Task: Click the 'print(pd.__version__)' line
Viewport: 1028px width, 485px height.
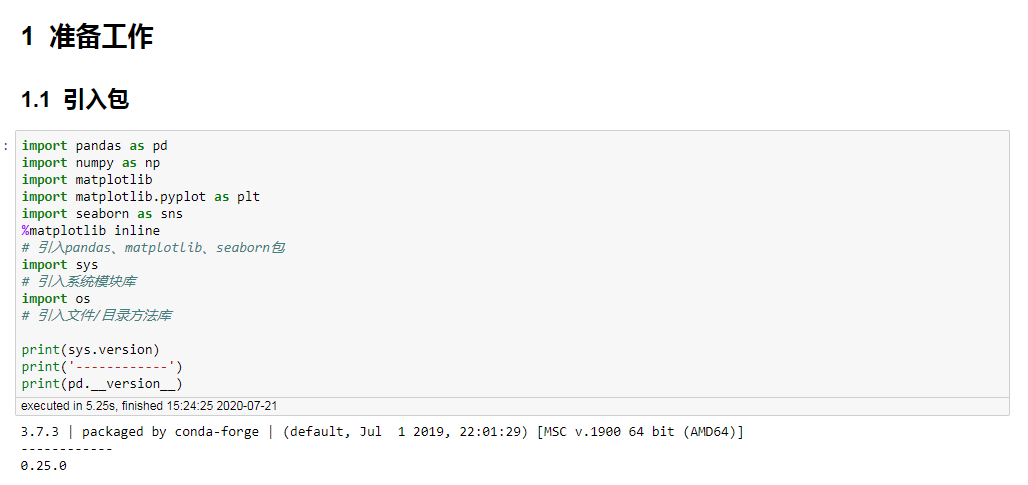Action: (102, 383)
